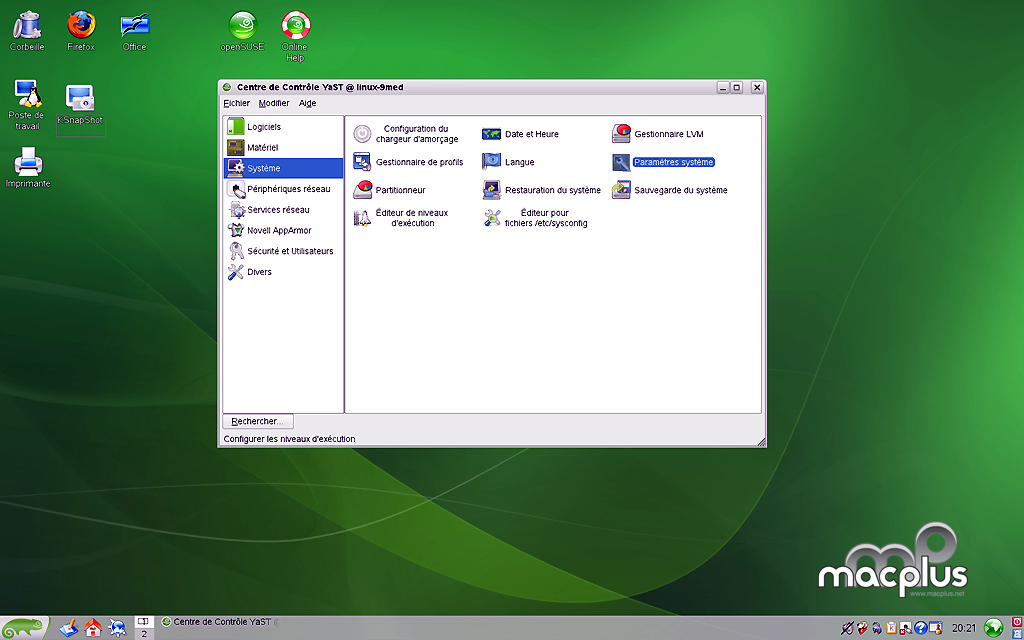The image size is (1024, 640).
Task: Launch Sauvegarde du système
Action: [x=669, y=190]
